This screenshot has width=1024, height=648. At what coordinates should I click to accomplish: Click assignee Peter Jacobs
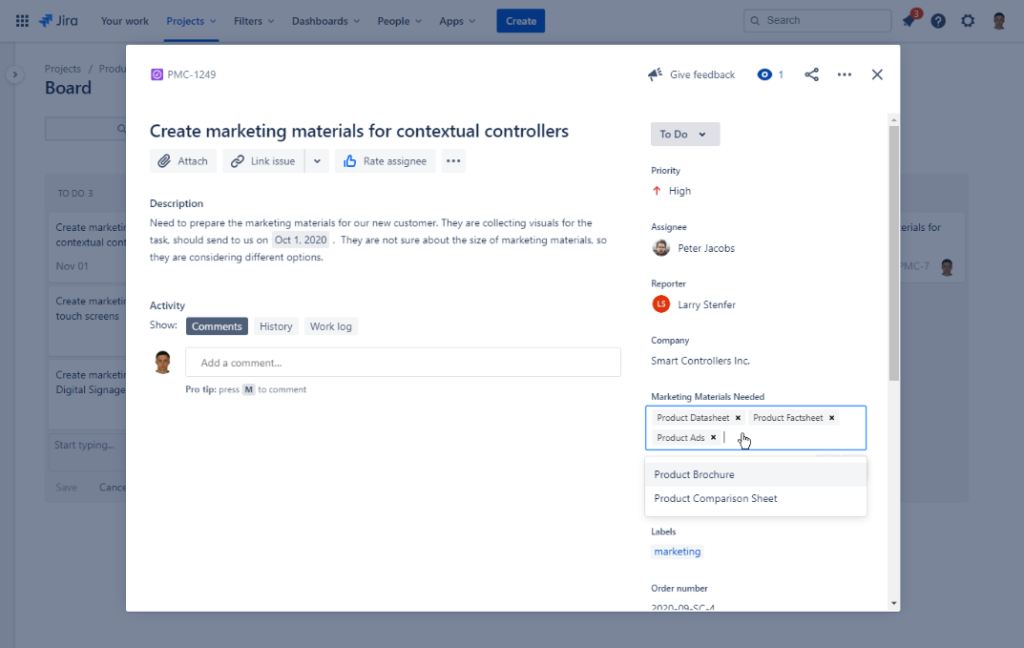click(x=706, y=248)
